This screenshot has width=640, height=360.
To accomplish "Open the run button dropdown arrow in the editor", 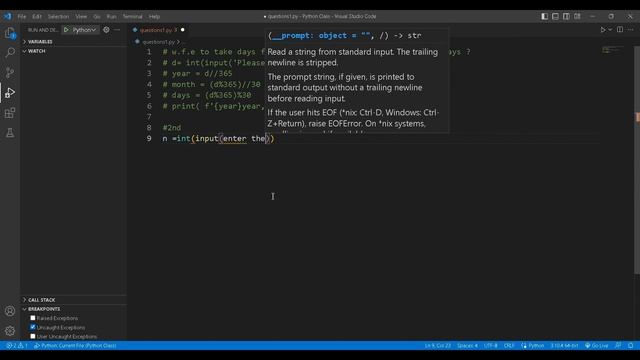I will point(610,30).
